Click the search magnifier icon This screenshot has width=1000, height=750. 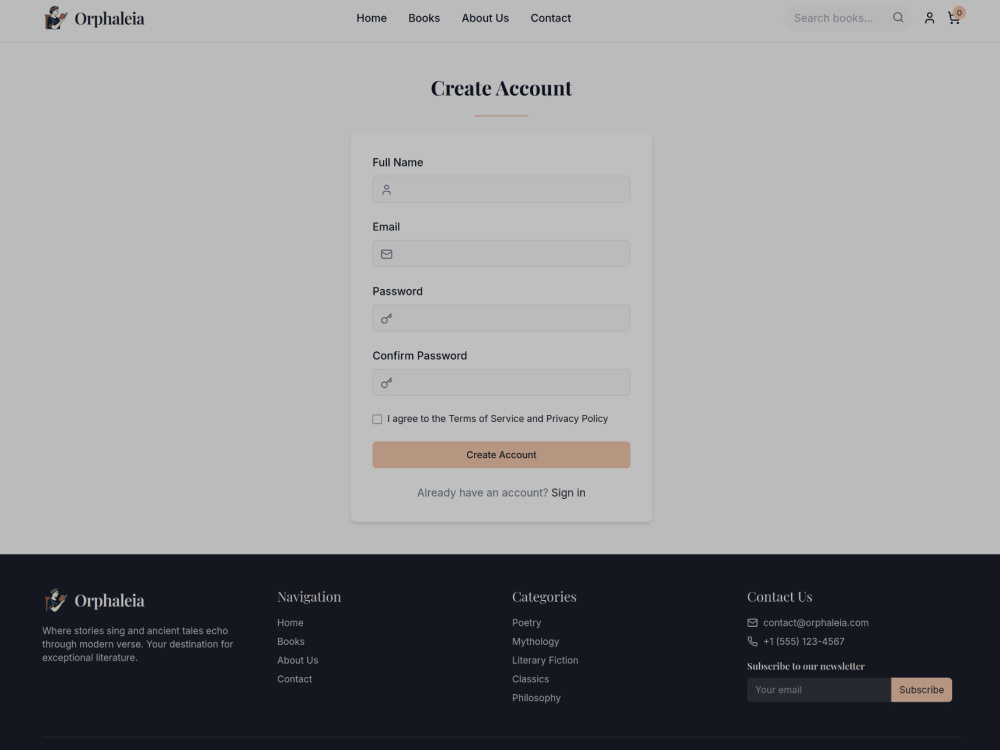[x=898, y=18]
